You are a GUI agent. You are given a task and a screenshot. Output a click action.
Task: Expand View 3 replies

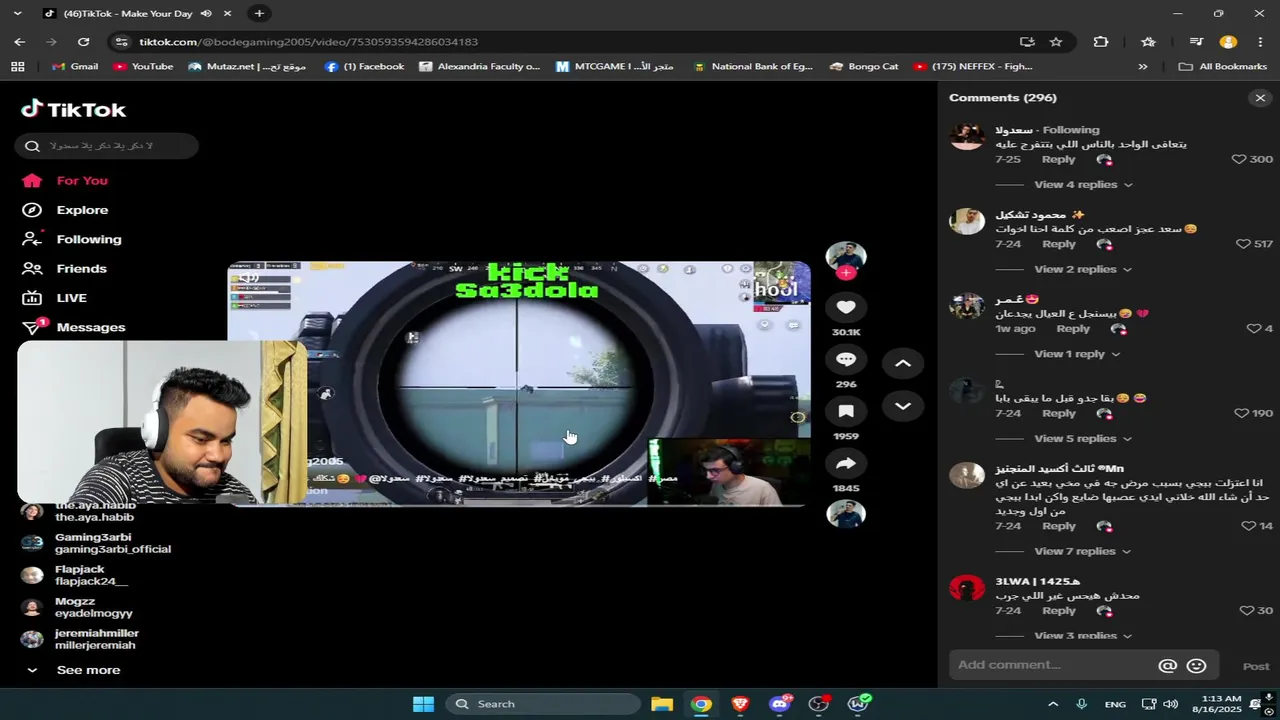click(x=1083, y=636)
